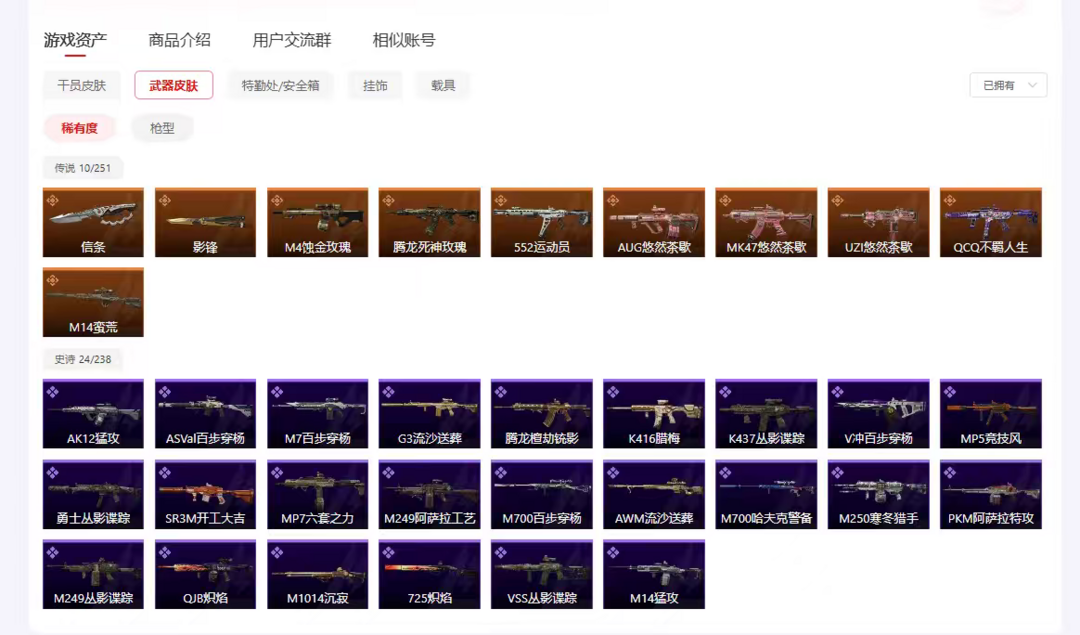Open the M249丛影谍踪 skin

click(93, 574)
